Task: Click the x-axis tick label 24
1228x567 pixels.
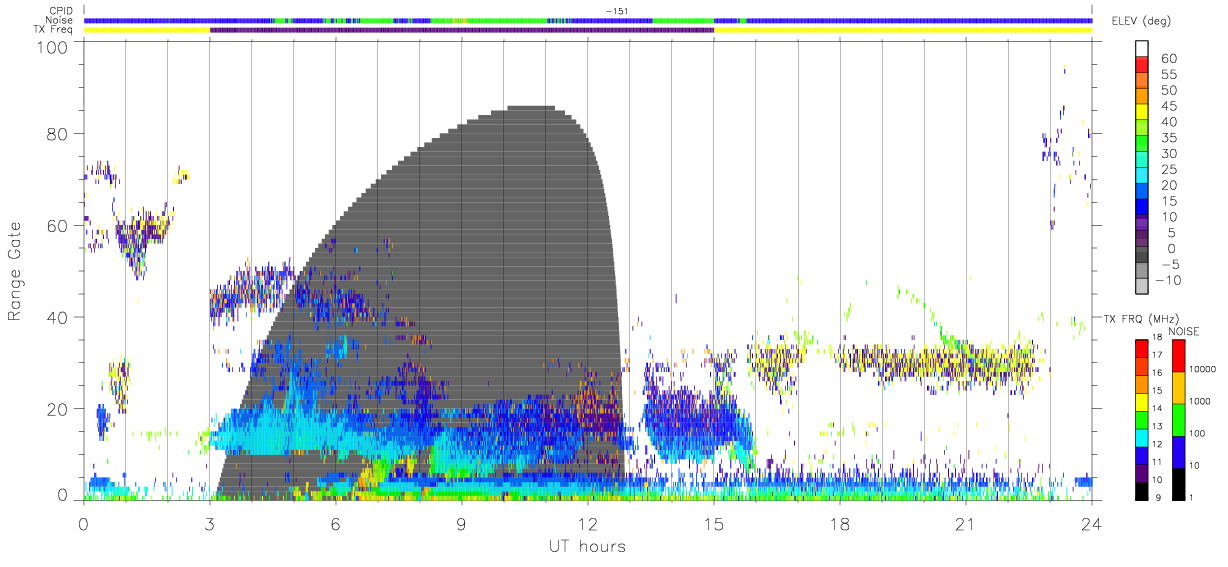Action: 1092,524
